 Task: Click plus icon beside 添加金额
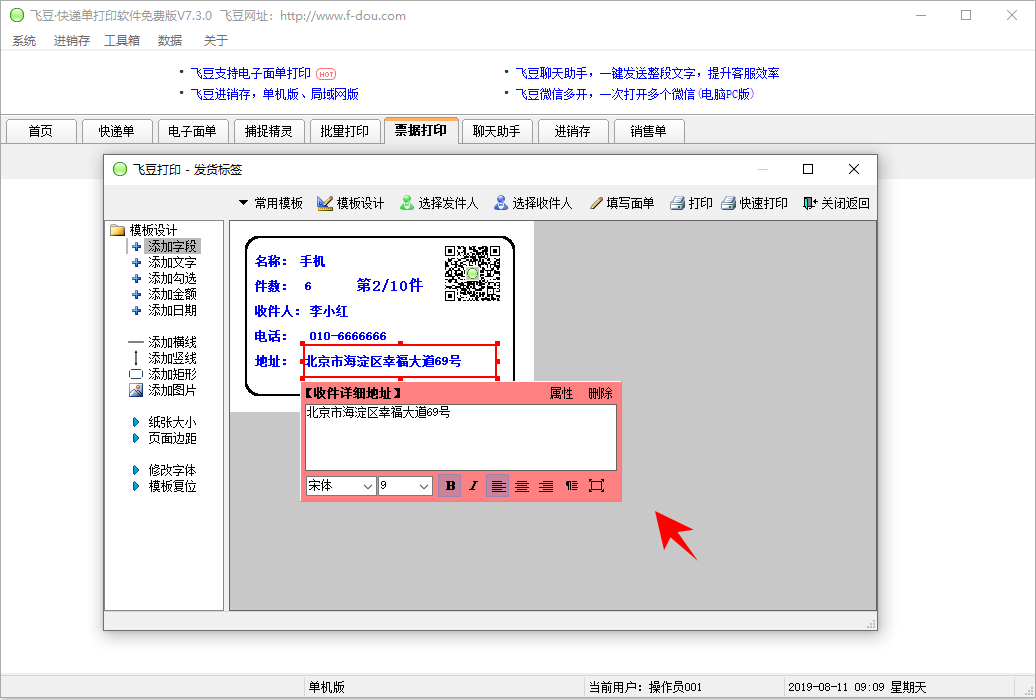click(136, 294)
